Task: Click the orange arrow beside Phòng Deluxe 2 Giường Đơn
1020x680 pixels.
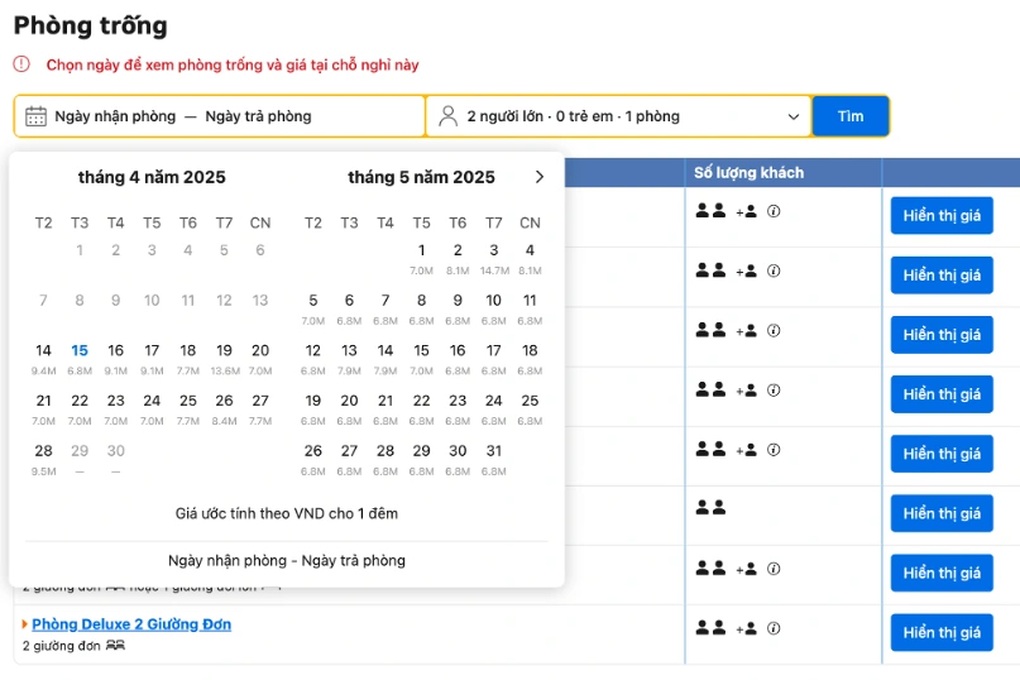Action: pos(25,625)
